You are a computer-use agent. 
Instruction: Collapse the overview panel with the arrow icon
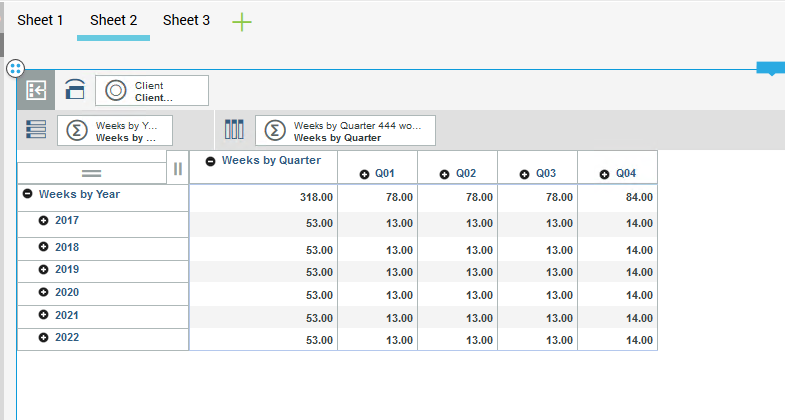36,90
